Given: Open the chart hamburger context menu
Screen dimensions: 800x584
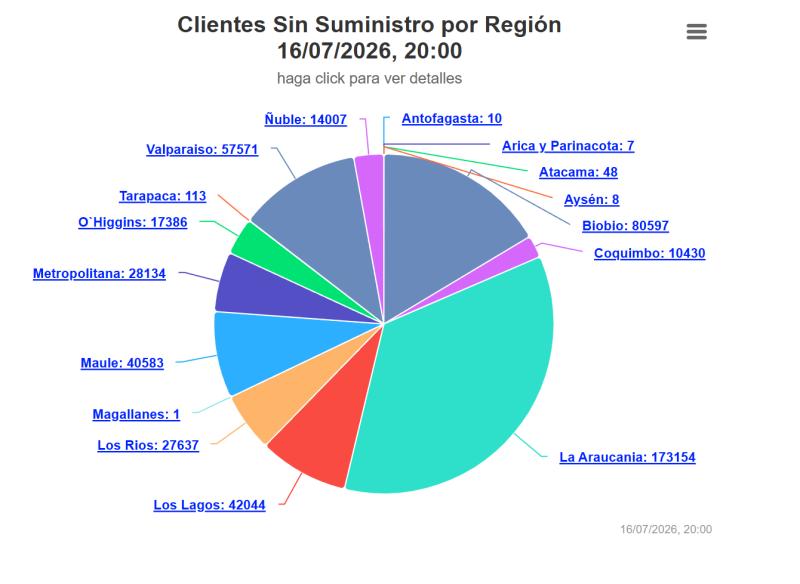Looking at the screenshot, I should [696, 32].
